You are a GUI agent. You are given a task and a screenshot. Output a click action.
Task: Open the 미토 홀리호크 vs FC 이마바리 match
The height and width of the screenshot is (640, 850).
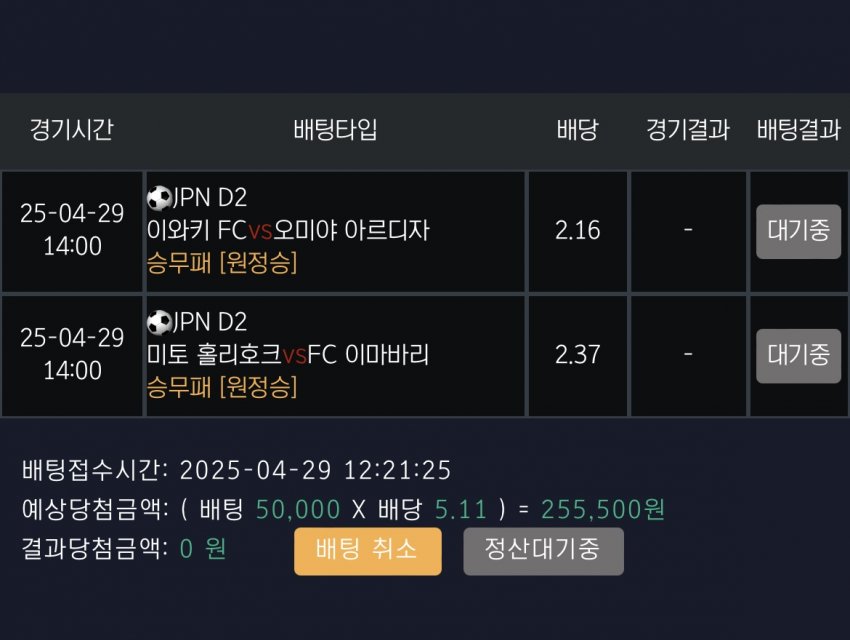[x=288, y=354]
